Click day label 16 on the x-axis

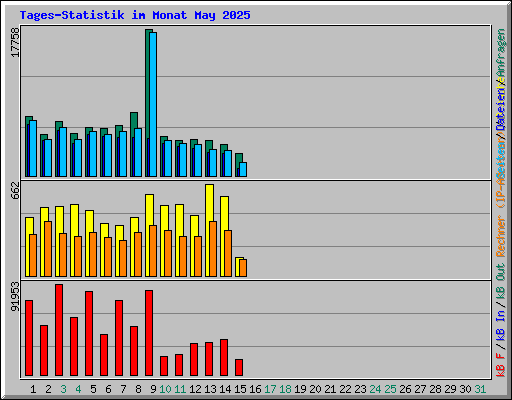(255, 389)
